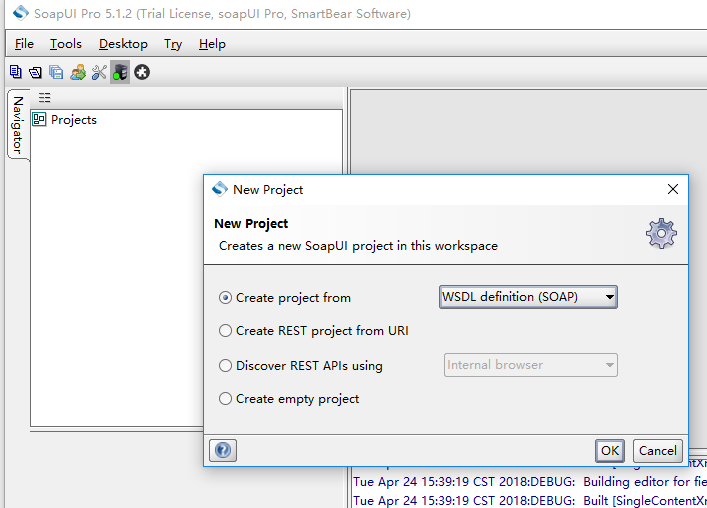
Task: Cancel the New Project dialog
Action: point(657,450)
